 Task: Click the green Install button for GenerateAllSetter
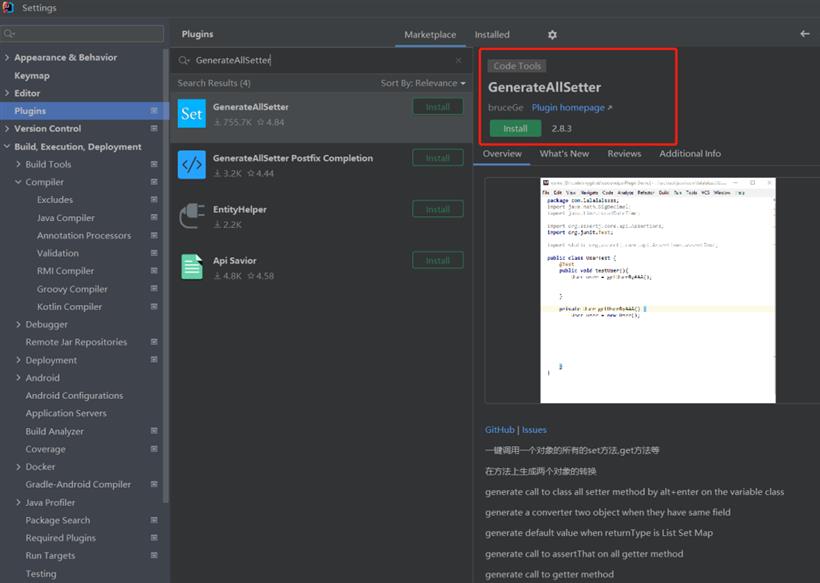pos(515,129)
